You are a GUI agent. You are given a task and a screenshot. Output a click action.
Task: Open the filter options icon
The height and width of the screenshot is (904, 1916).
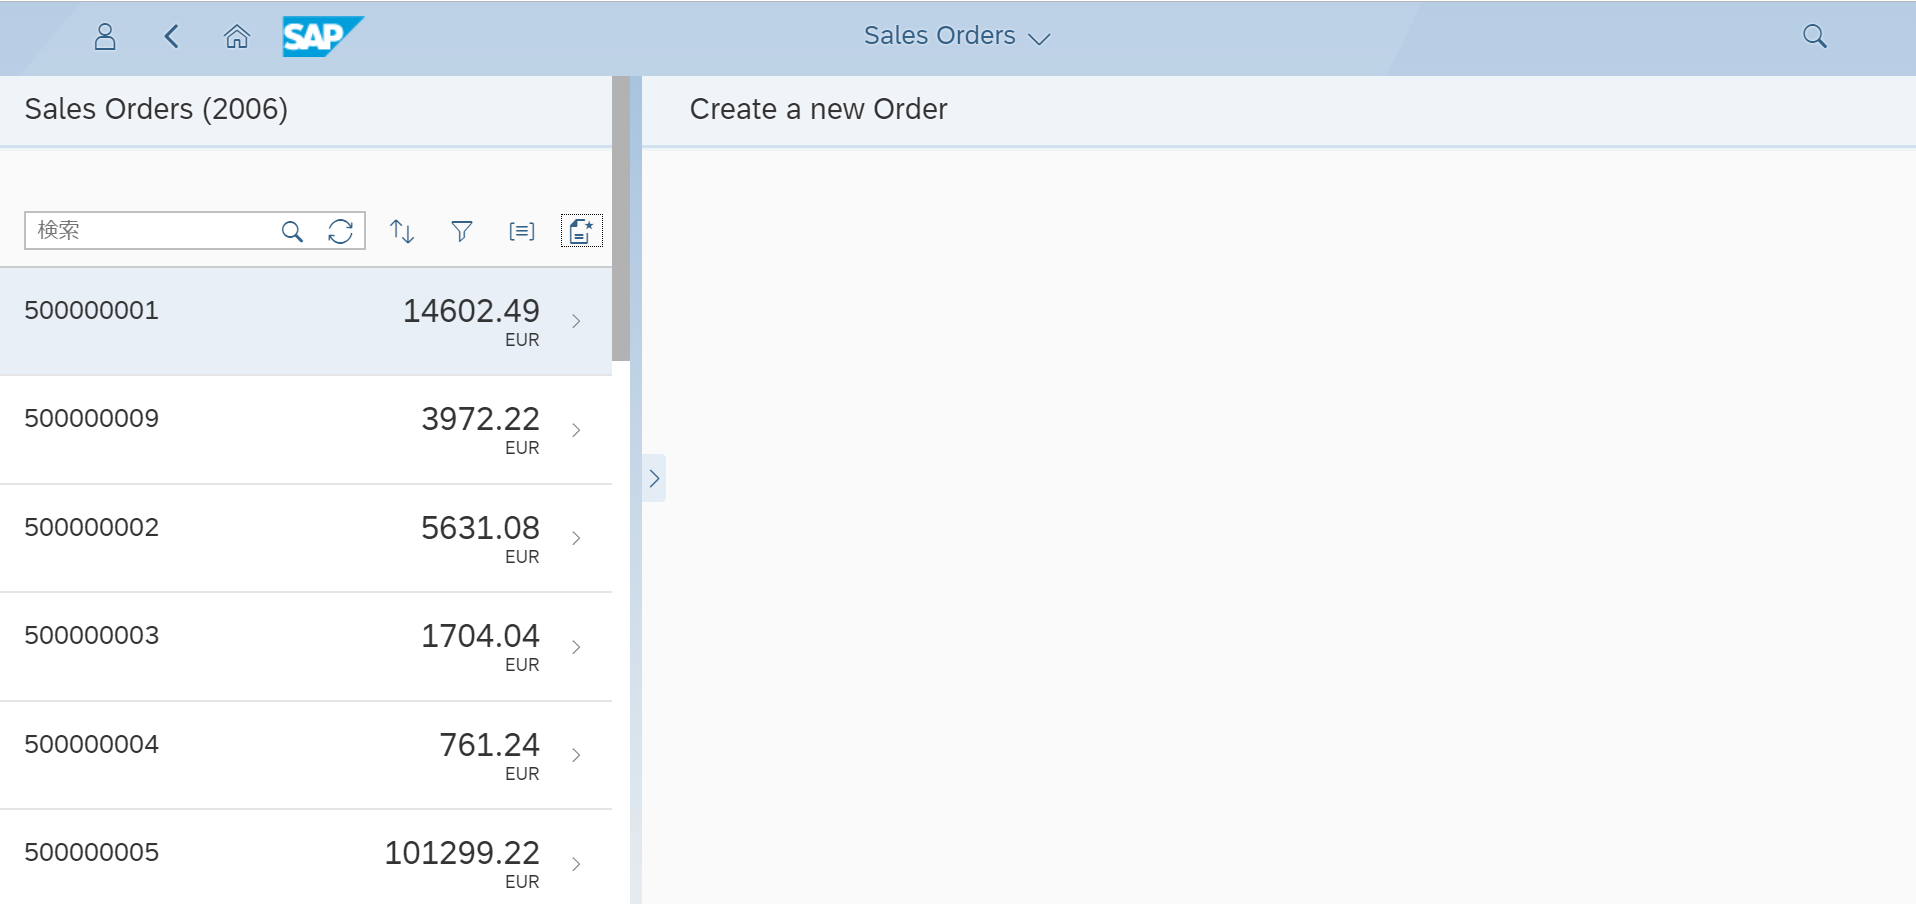click(x=462, y=232)
